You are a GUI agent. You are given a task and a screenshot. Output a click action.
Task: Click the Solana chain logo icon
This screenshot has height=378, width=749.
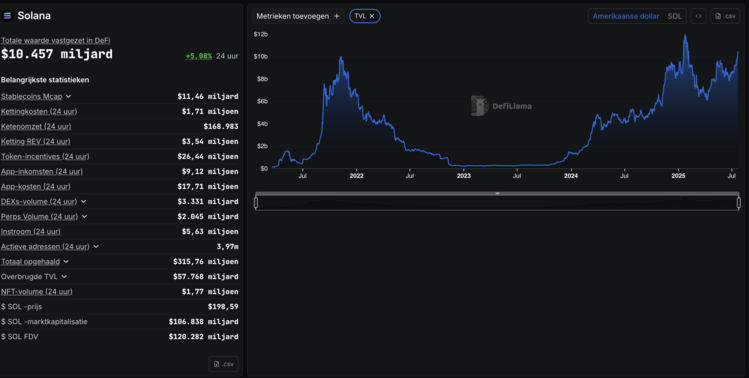point(7,16)
